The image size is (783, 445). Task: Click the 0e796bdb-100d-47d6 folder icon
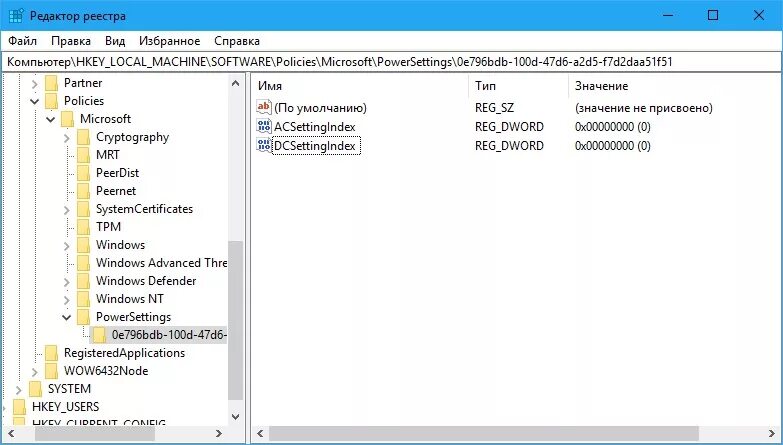click(x=99, y=335)
